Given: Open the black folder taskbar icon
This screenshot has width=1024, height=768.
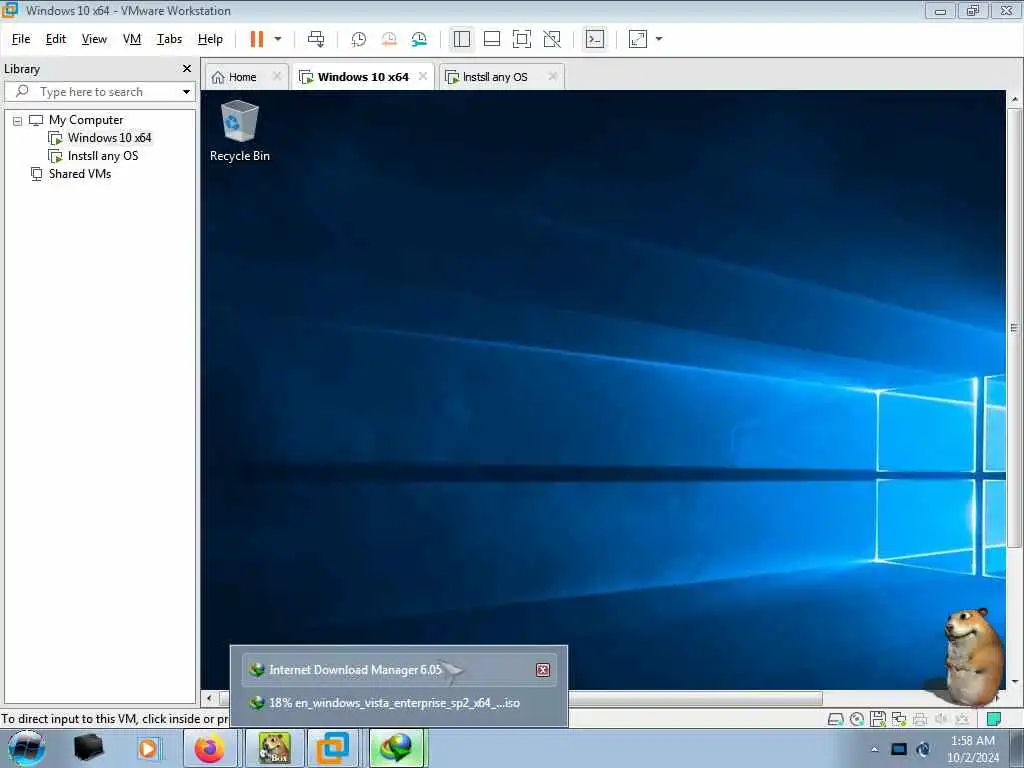Looking at the screenshot, I should coord(88,748).
